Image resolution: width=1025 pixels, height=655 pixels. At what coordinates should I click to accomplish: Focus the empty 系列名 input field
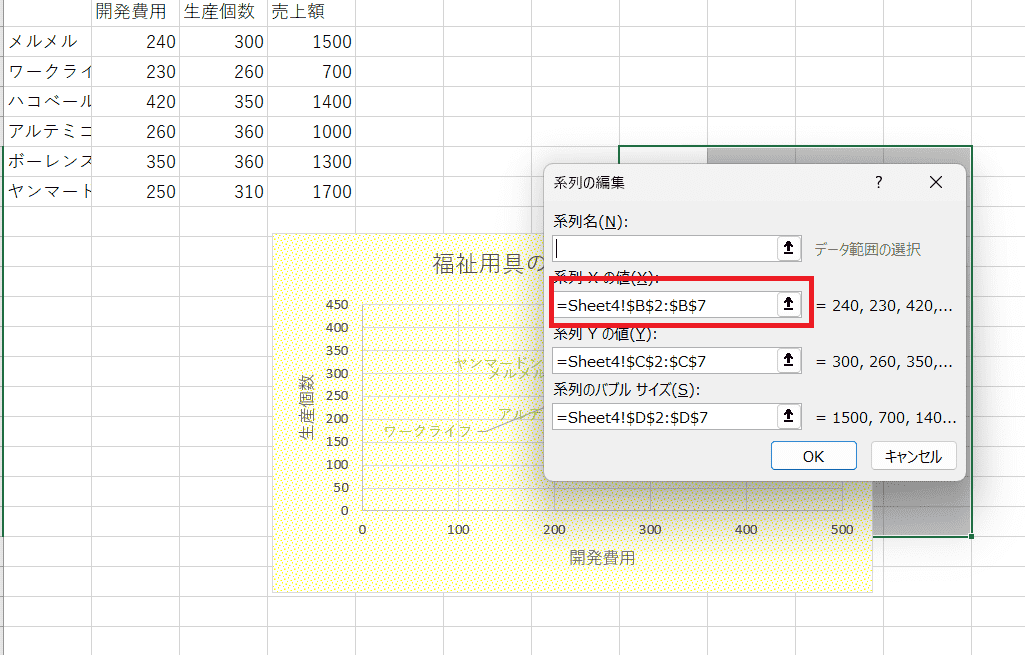click(664, 249)
